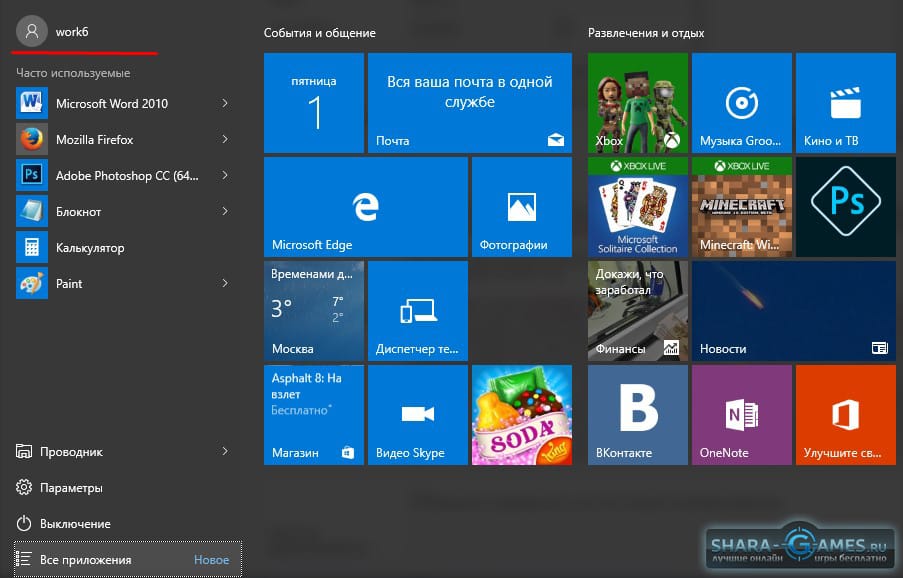Launch Microsoft Edge tile
This screenshot has width=903, height=578.
click(366, 207)
